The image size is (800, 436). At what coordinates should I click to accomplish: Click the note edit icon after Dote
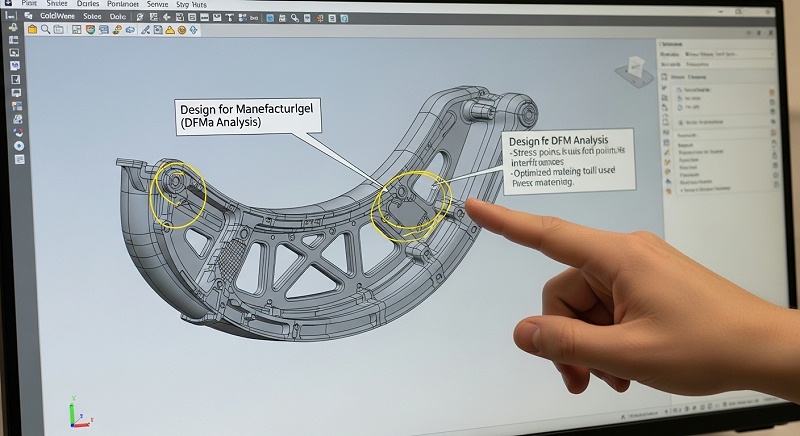click(140, 17)
